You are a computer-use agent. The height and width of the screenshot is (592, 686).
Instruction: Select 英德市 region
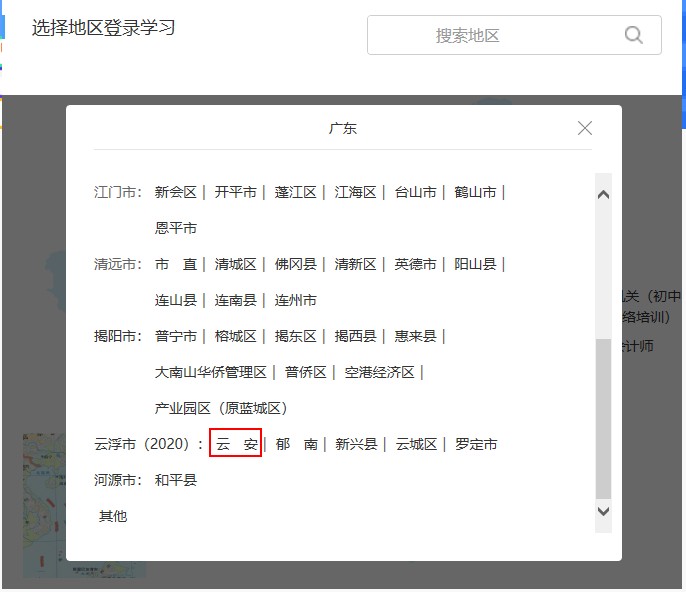(415, 264)
